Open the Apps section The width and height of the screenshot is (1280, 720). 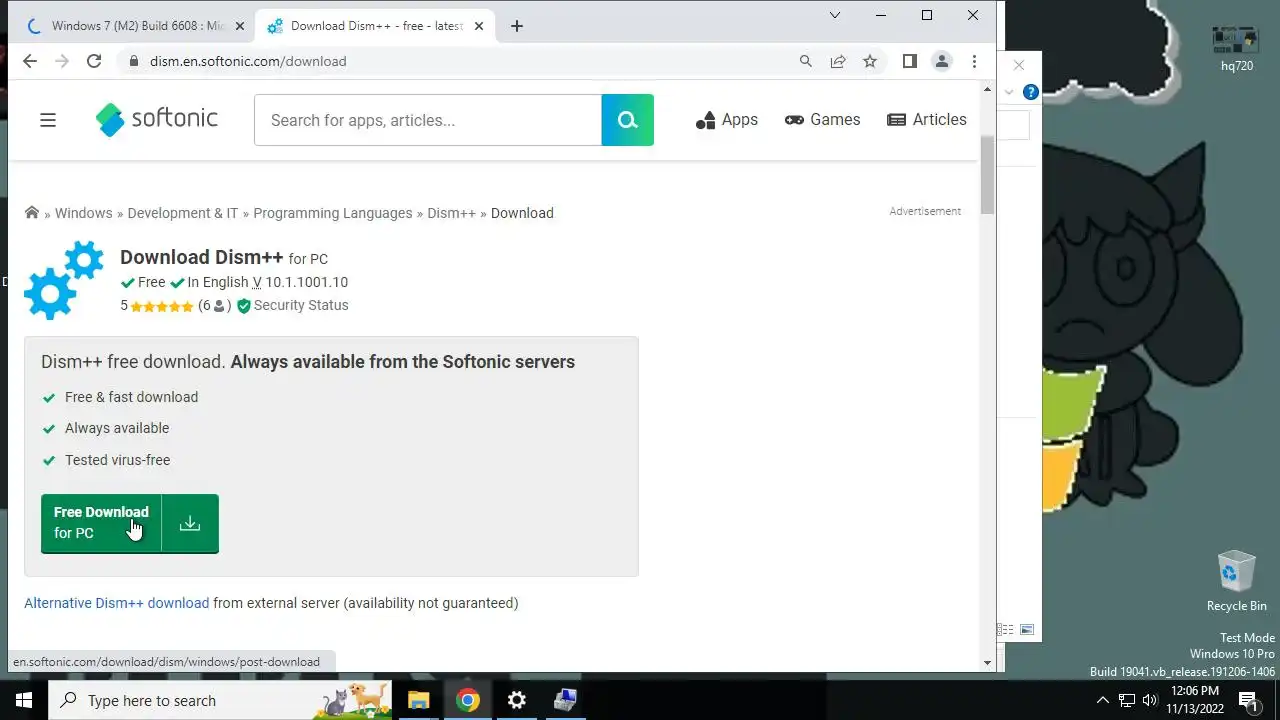(727, 120)
